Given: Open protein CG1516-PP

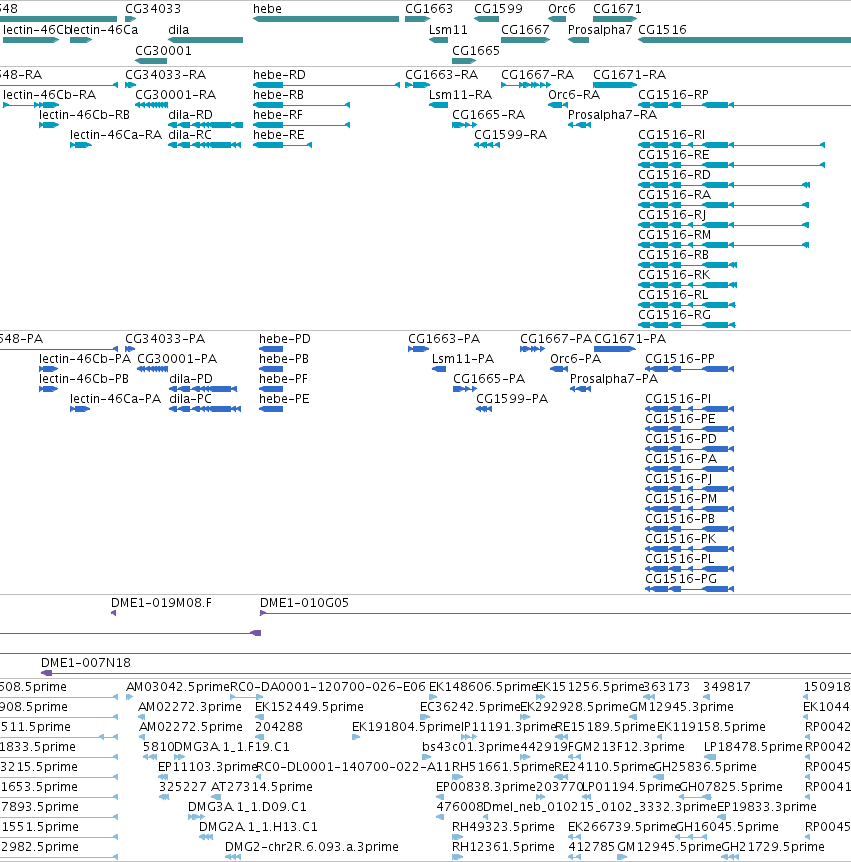Looking at the screenshot, I should coord(680,359).
